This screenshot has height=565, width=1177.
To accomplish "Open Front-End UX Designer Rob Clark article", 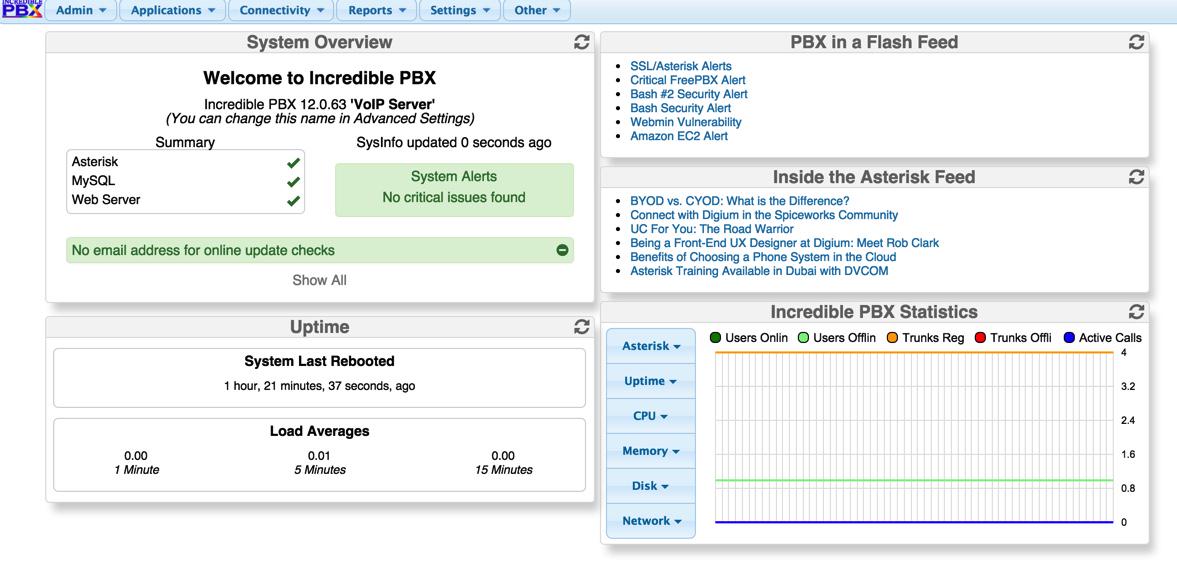I will 784,243.
